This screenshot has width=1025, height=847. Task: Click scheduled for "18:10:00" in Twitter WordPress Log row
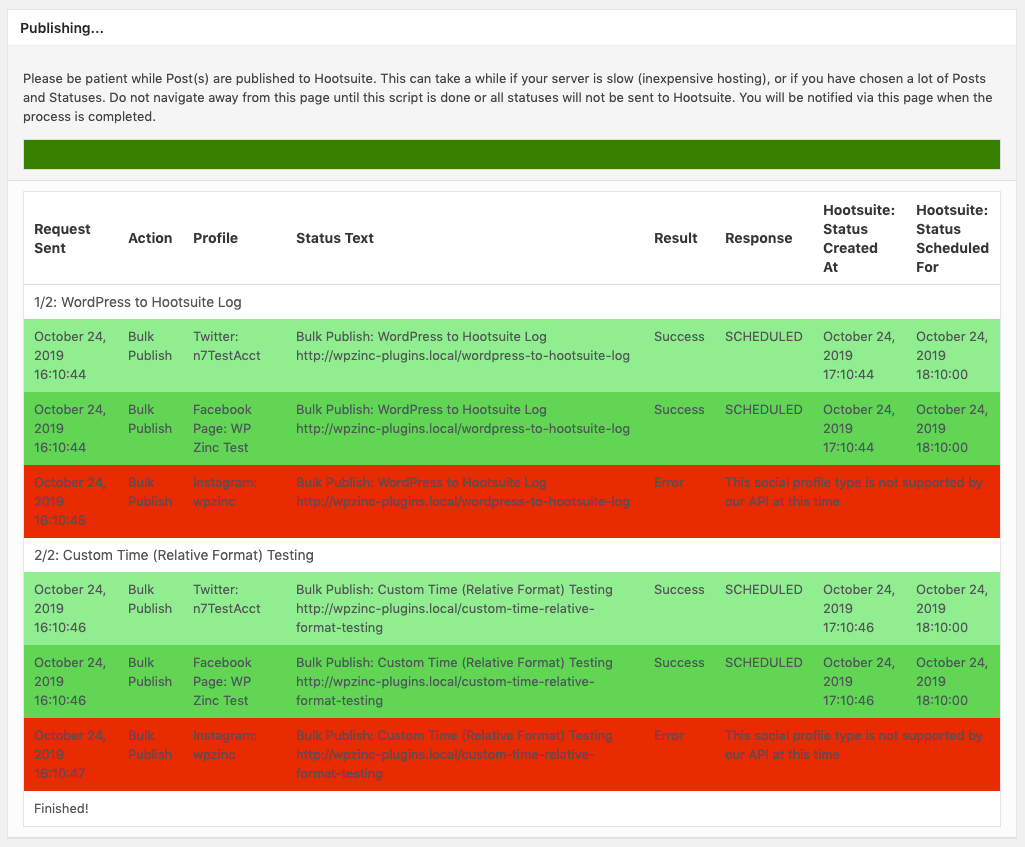coord(942,374)
